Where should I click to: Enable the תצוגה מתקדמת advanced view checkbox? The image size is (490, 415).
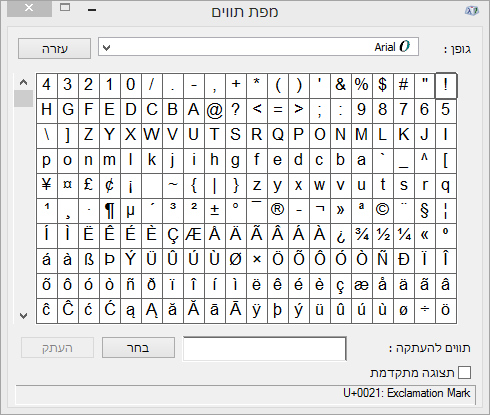[x=464, y=373]
